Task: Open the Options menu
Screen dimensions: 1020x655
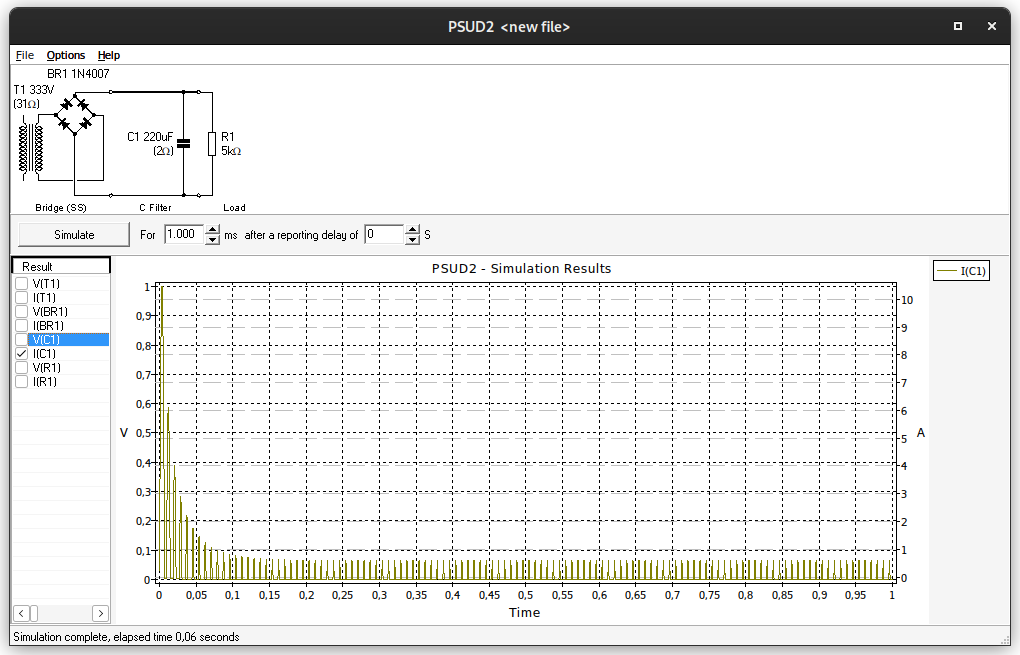Action: (66, 55)
